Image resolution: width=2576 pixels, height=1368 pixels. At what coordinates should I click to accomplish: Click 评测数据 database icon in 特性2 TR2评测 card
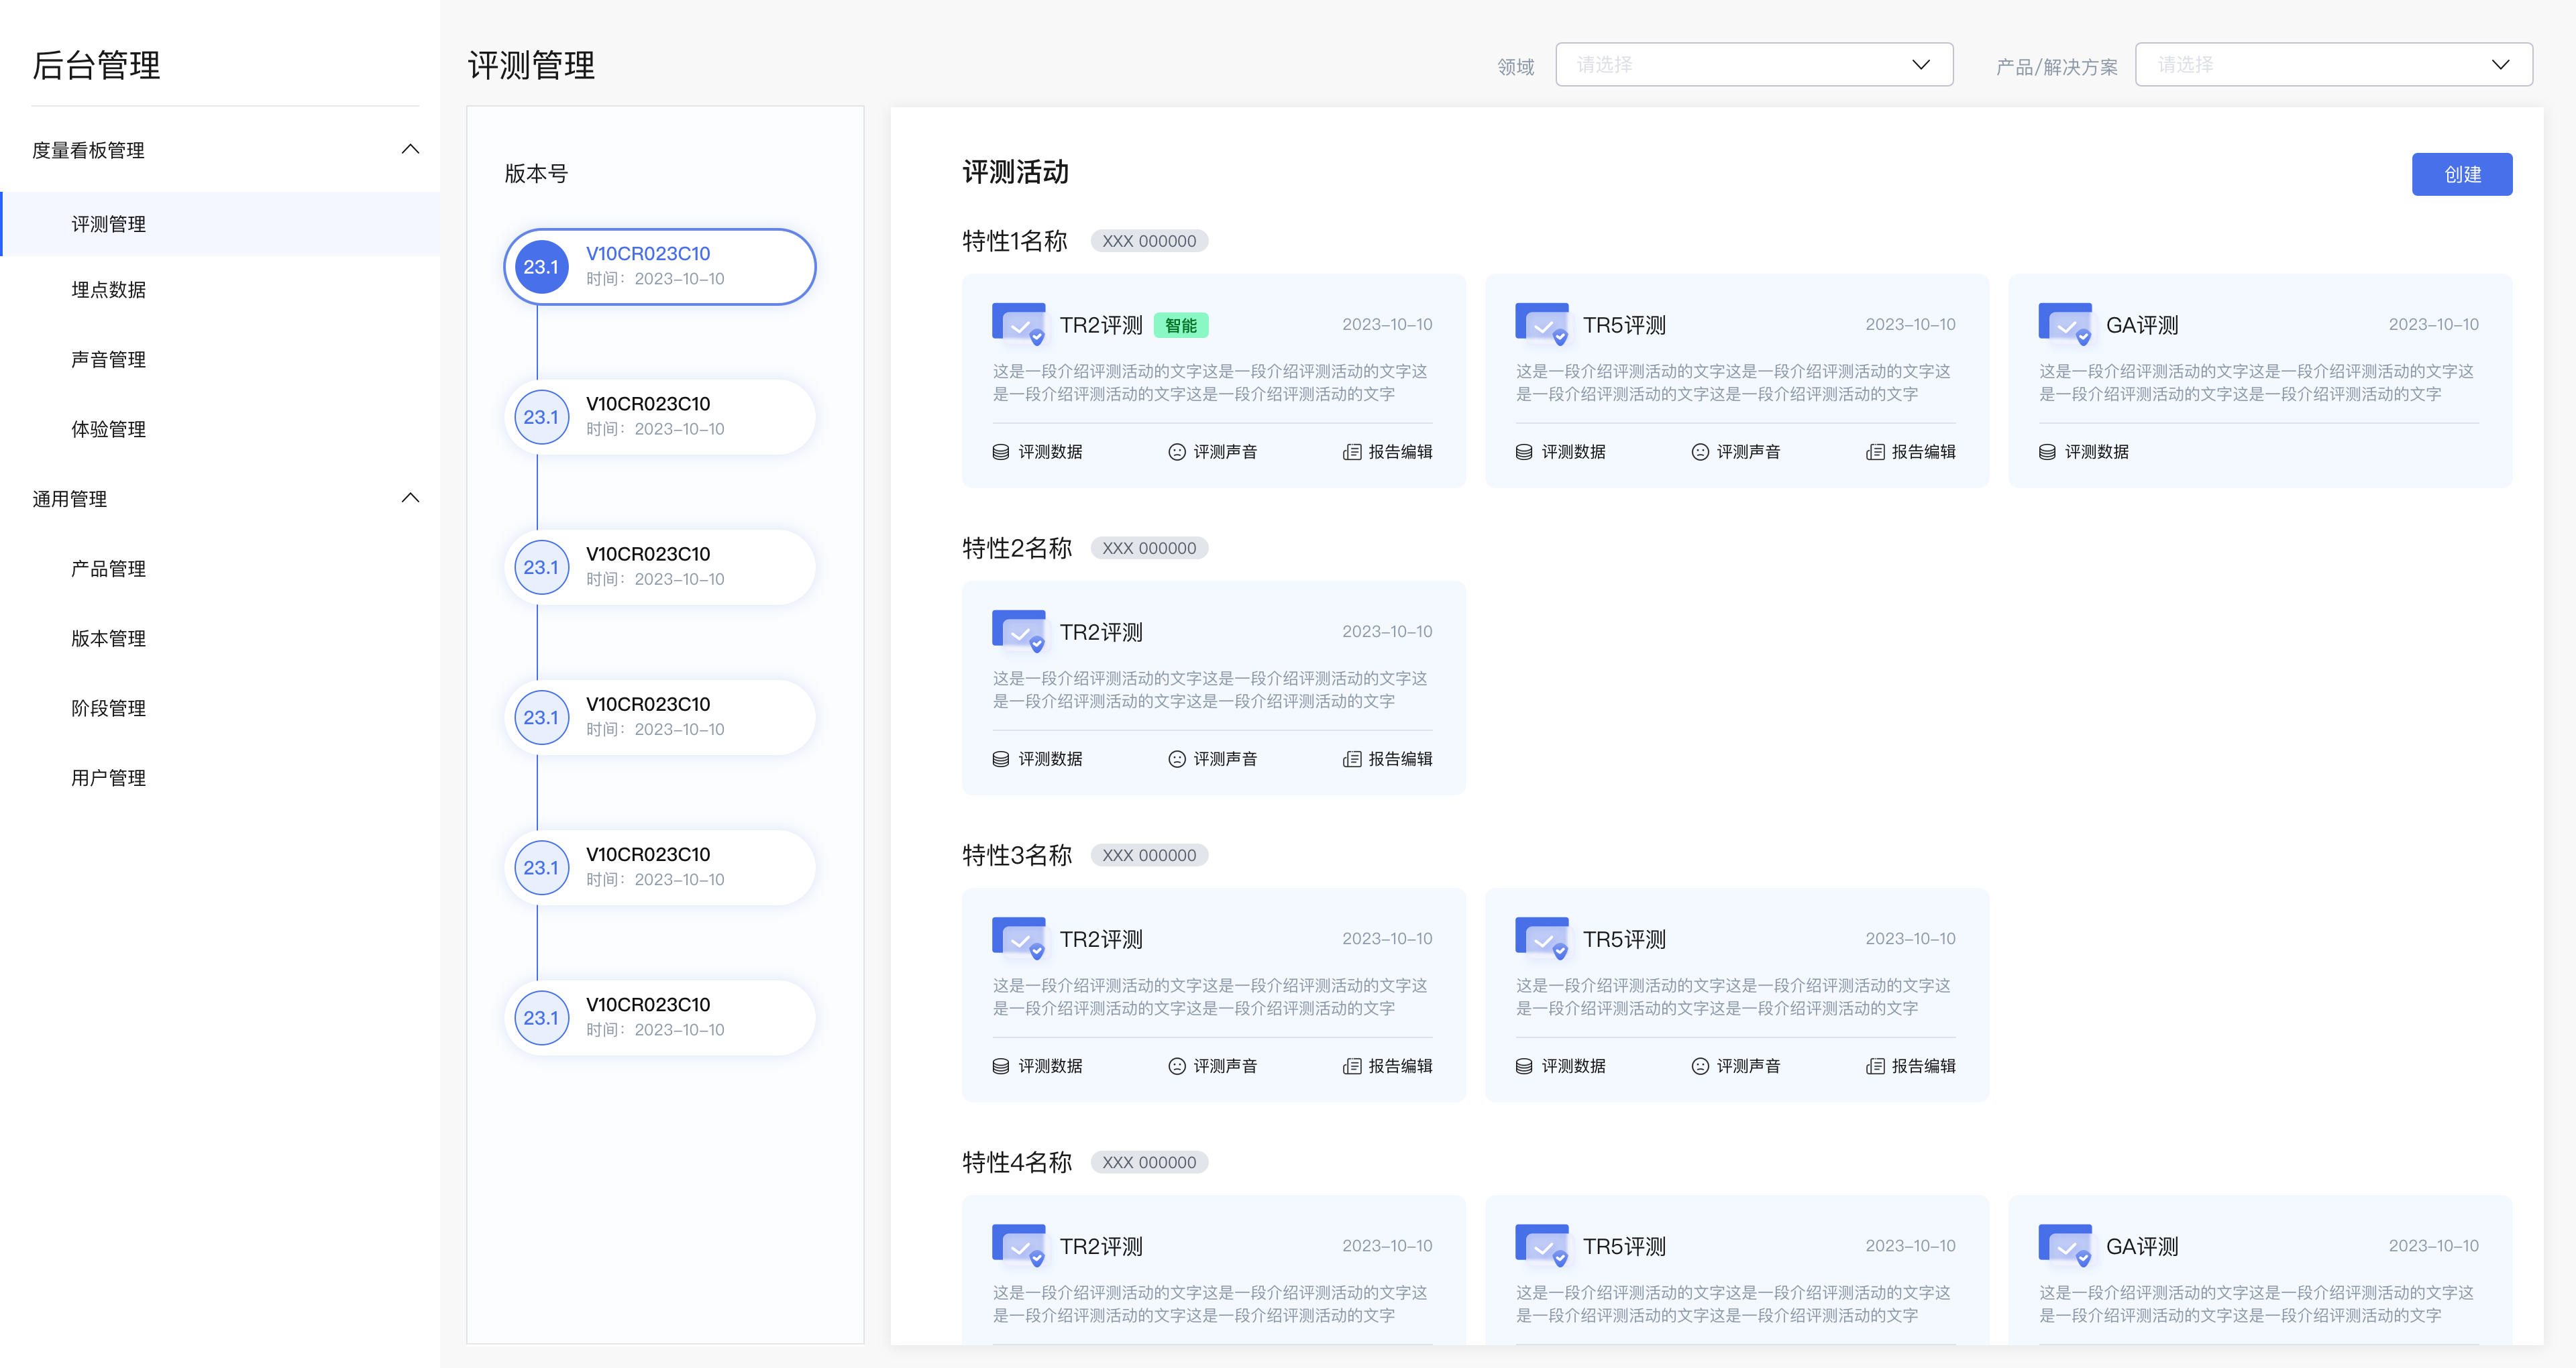point(1000,759)
